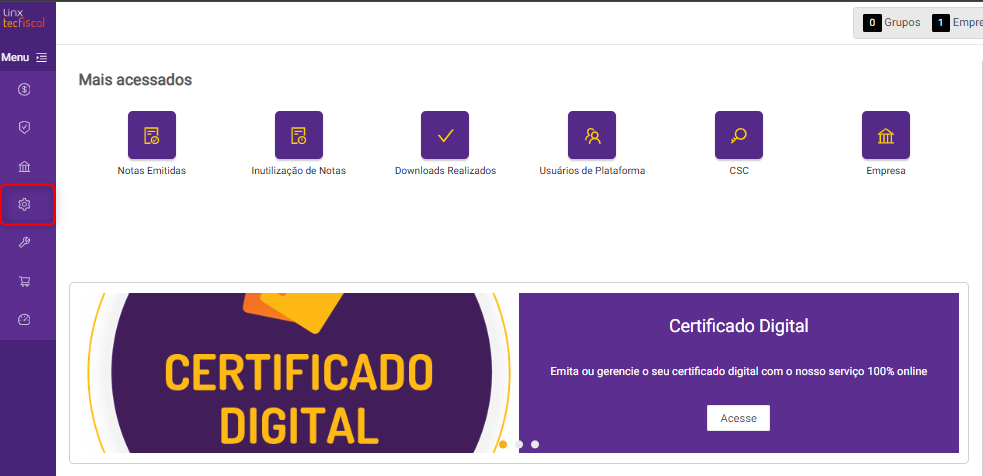Open Notas Emitidas shortcut icon
Image resolution: width=983 pixels, height=476 pixels.
152,135
